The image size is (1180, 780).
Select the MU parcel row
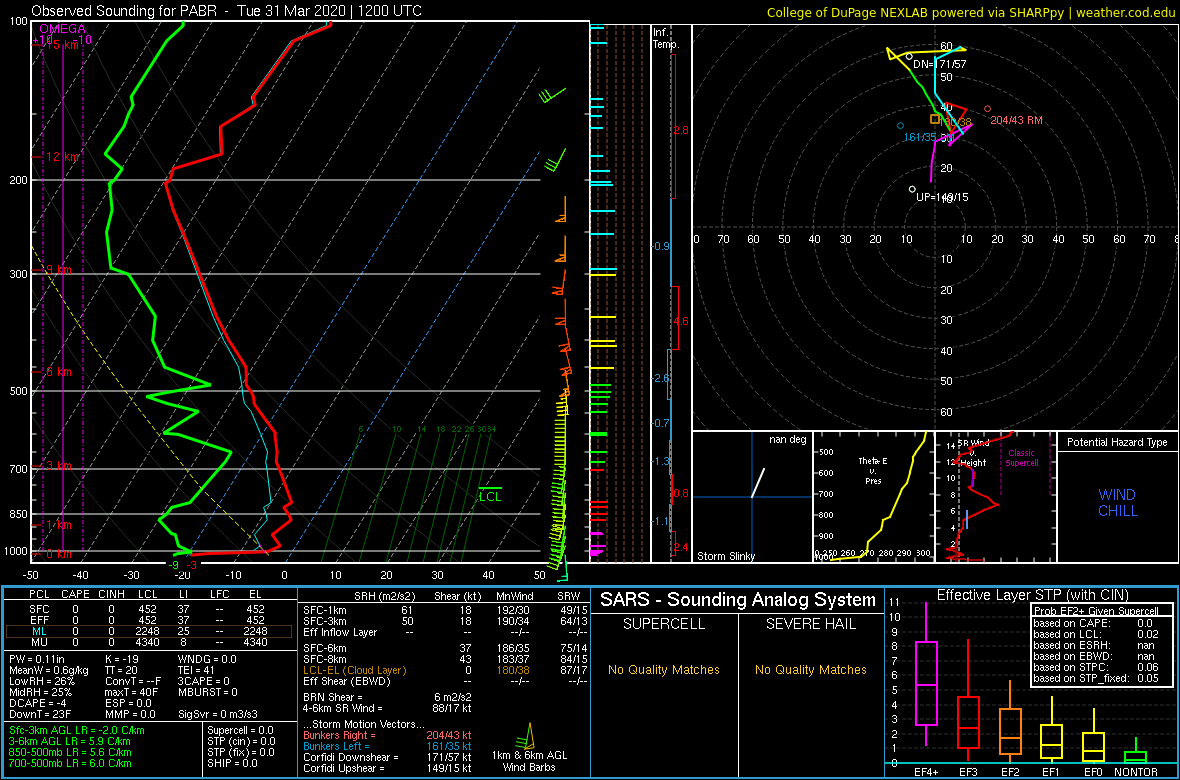148,644
